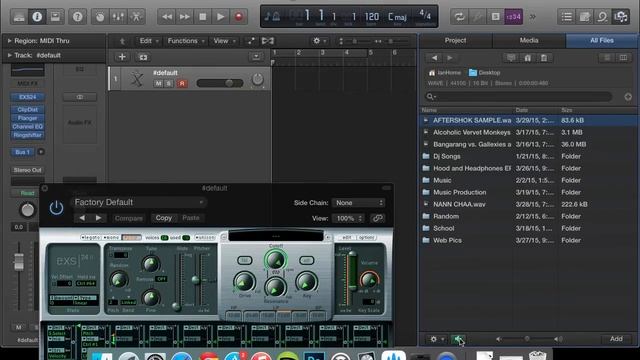The height and width of the screenshot is (360, 640).
Task: Click the #default track pan knob
Action: pos(258,79)
